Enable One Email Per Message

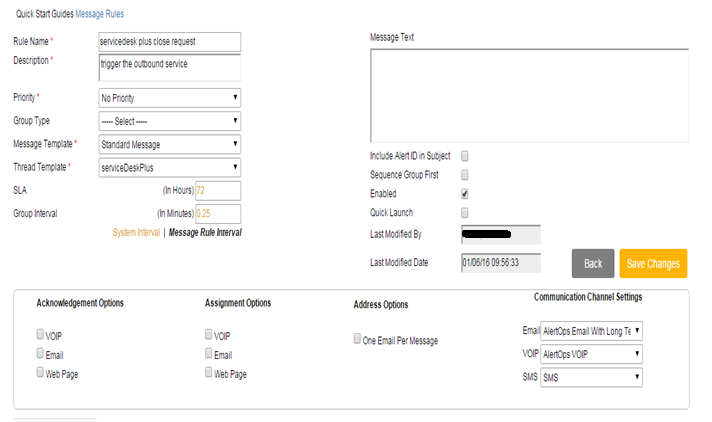tap(358, 339)
